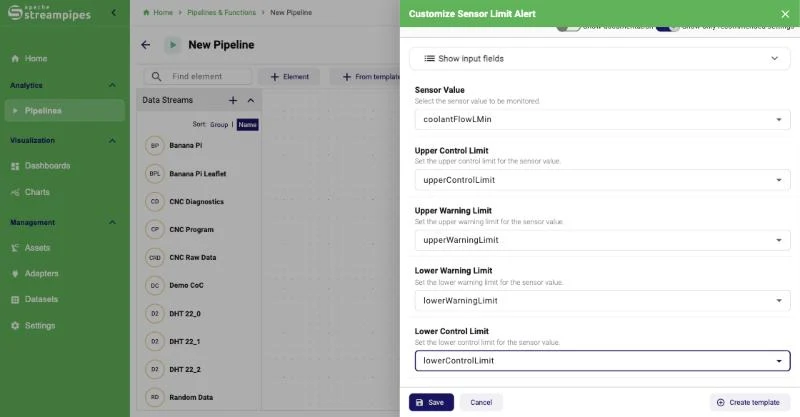Screen dimensions: 800x417
Task: Select the Demo CoC stream icon
Action: click(155, 285)
